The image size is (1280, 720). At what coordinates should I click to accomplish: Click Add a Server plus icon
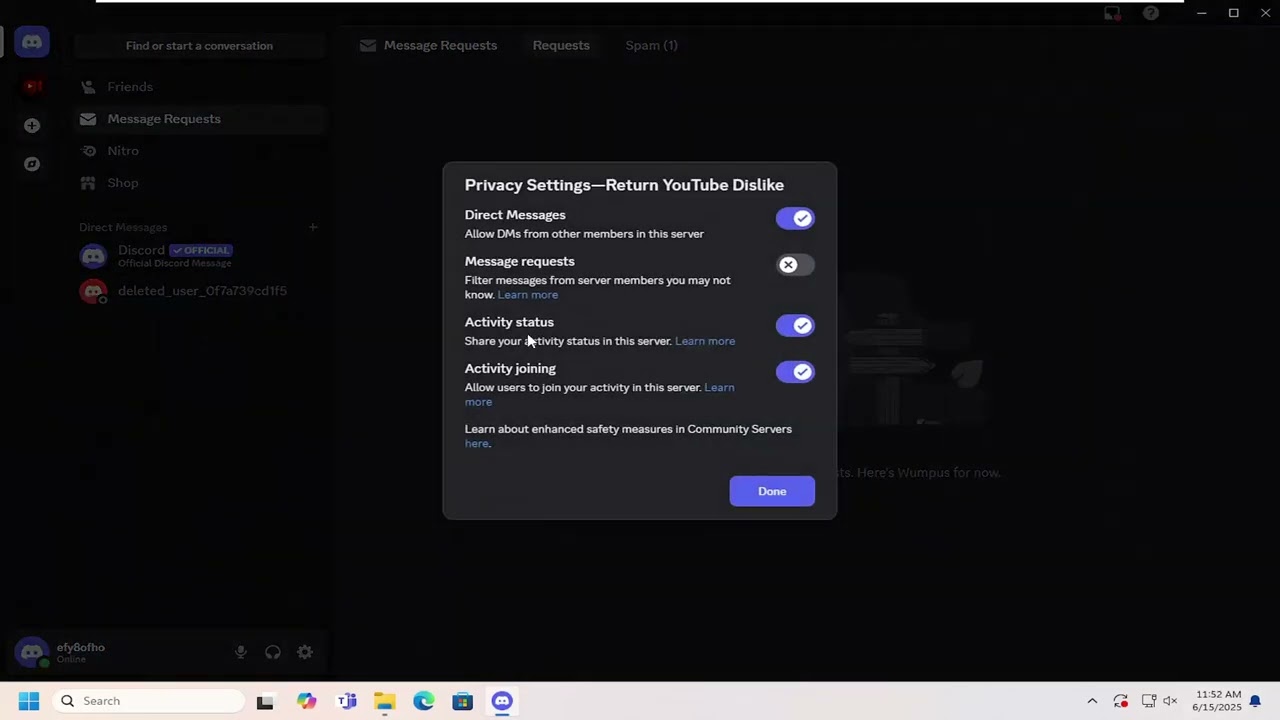[32, 125]
